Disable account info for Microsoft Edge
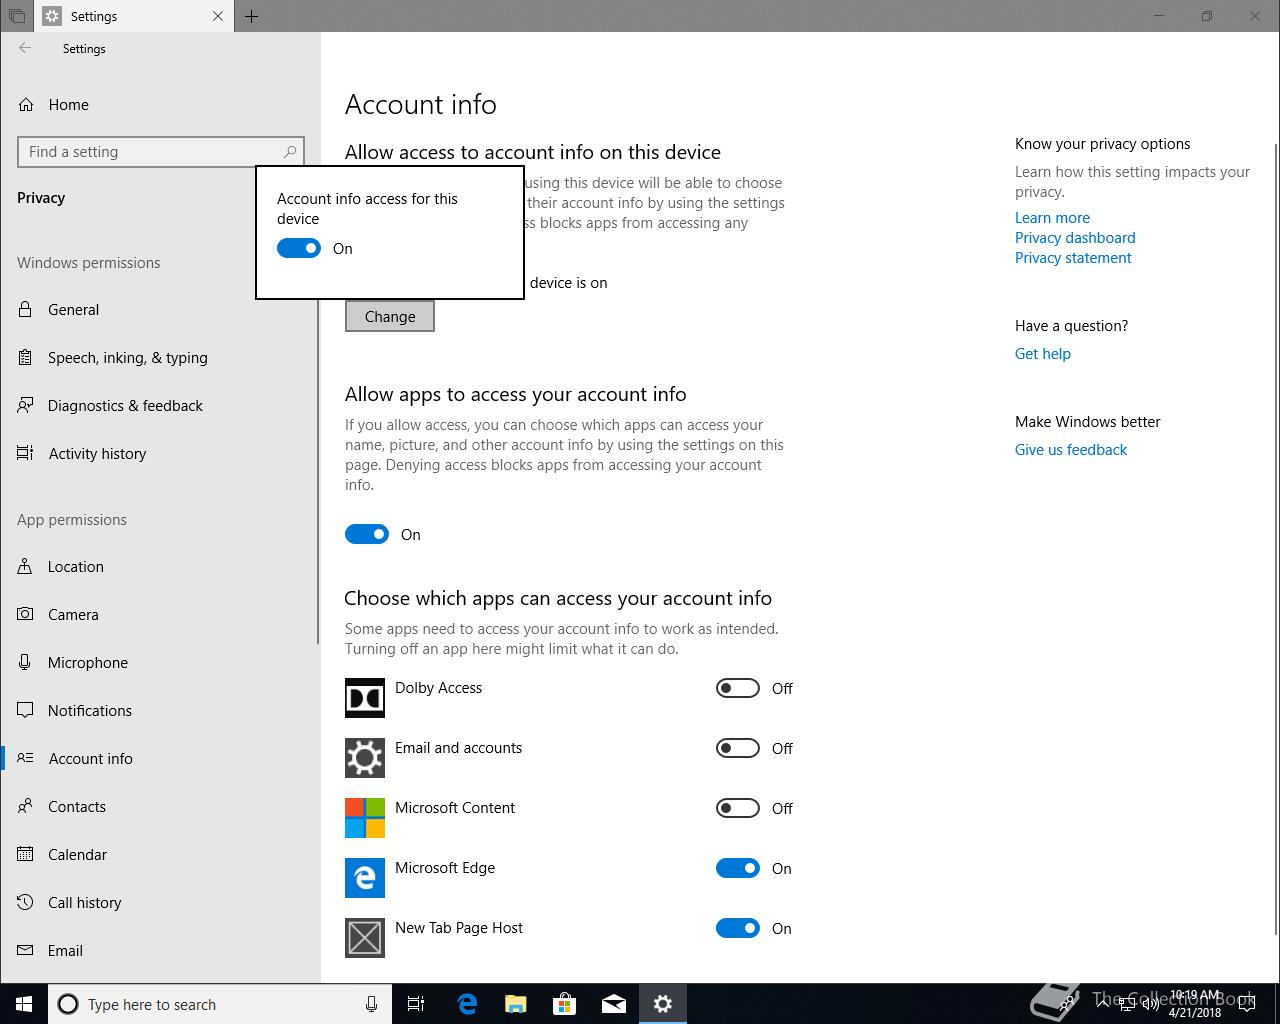The image size is (1280, 1024). [x=738, y=869]
